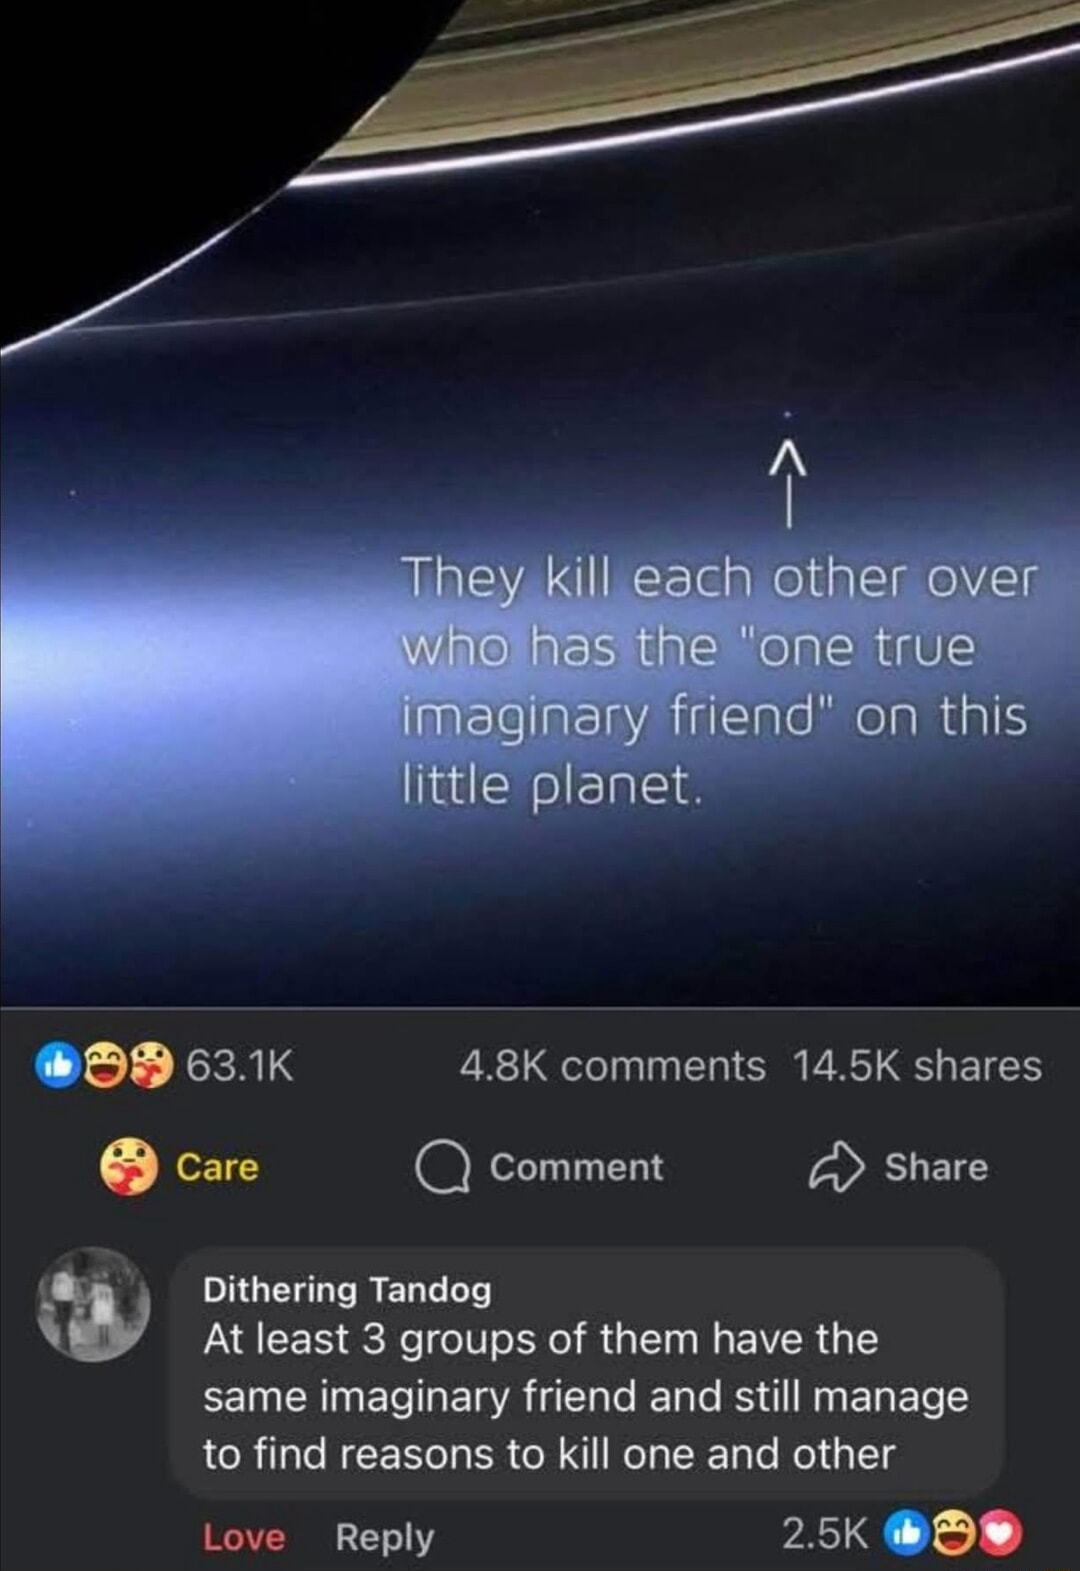Click the comment speech bubble icon
1080x1571 pixels.
point(443,1168)
